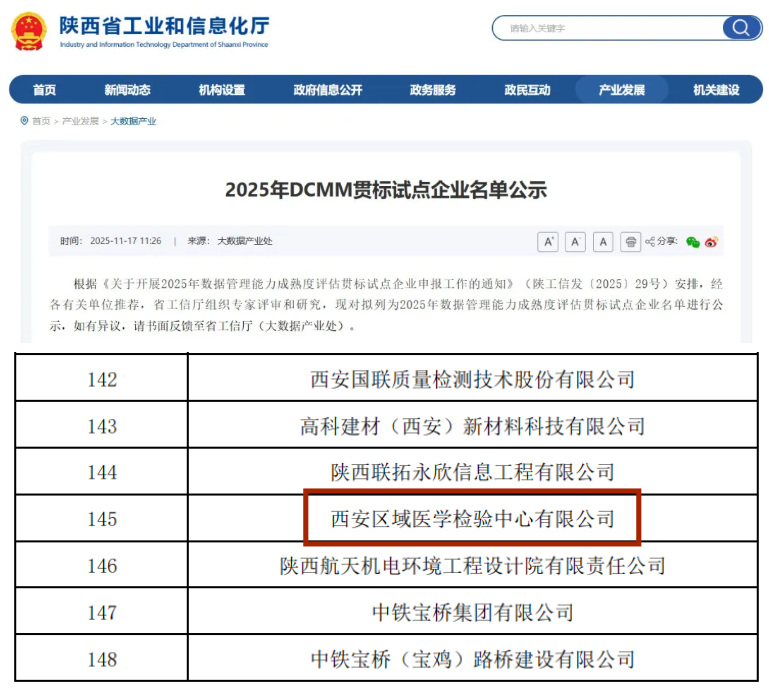
Task: Click row number 146 cell
Action: (102, 566)
